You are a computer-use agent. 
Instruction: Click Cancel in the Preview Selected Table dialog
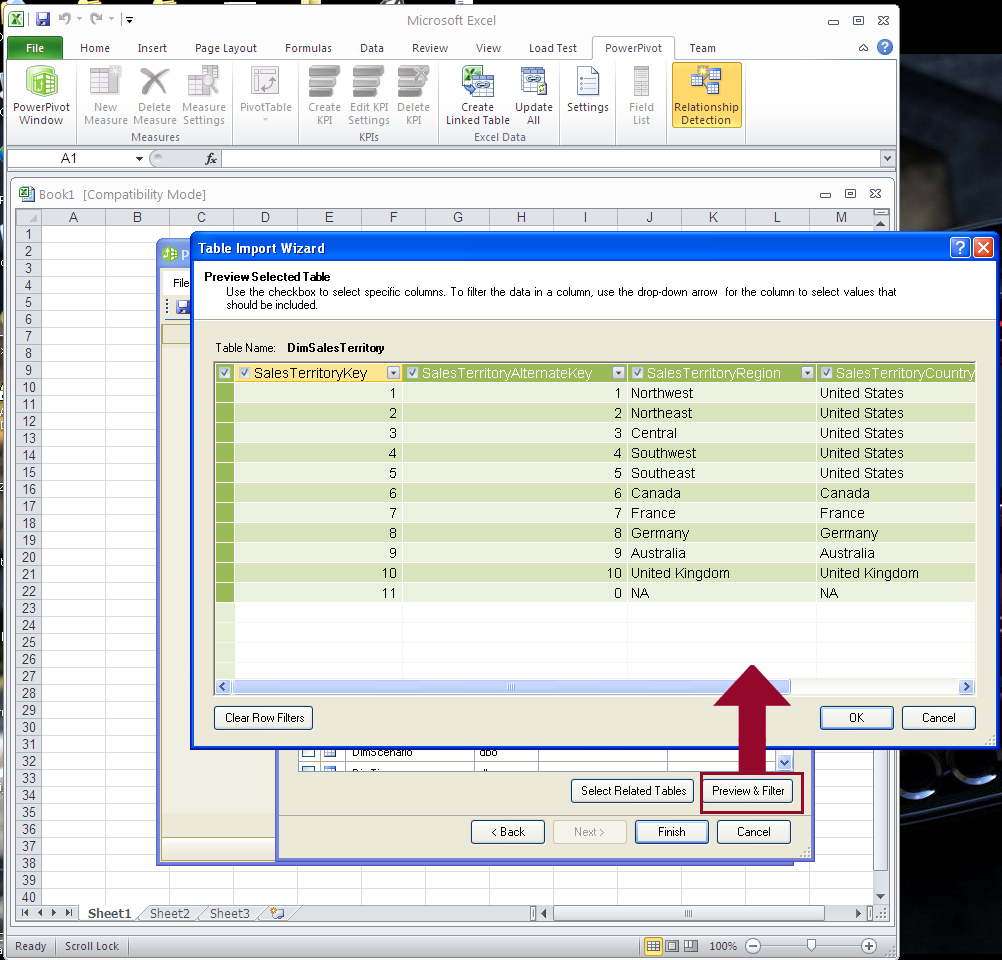pyautogui.click(x=938, y=718)
